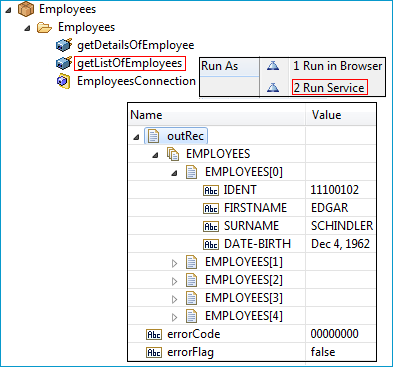The height and width of the screenshot is (367, 393).
Task: Expand the EMPLOYEES[1] record
Action: pos(174,263)
